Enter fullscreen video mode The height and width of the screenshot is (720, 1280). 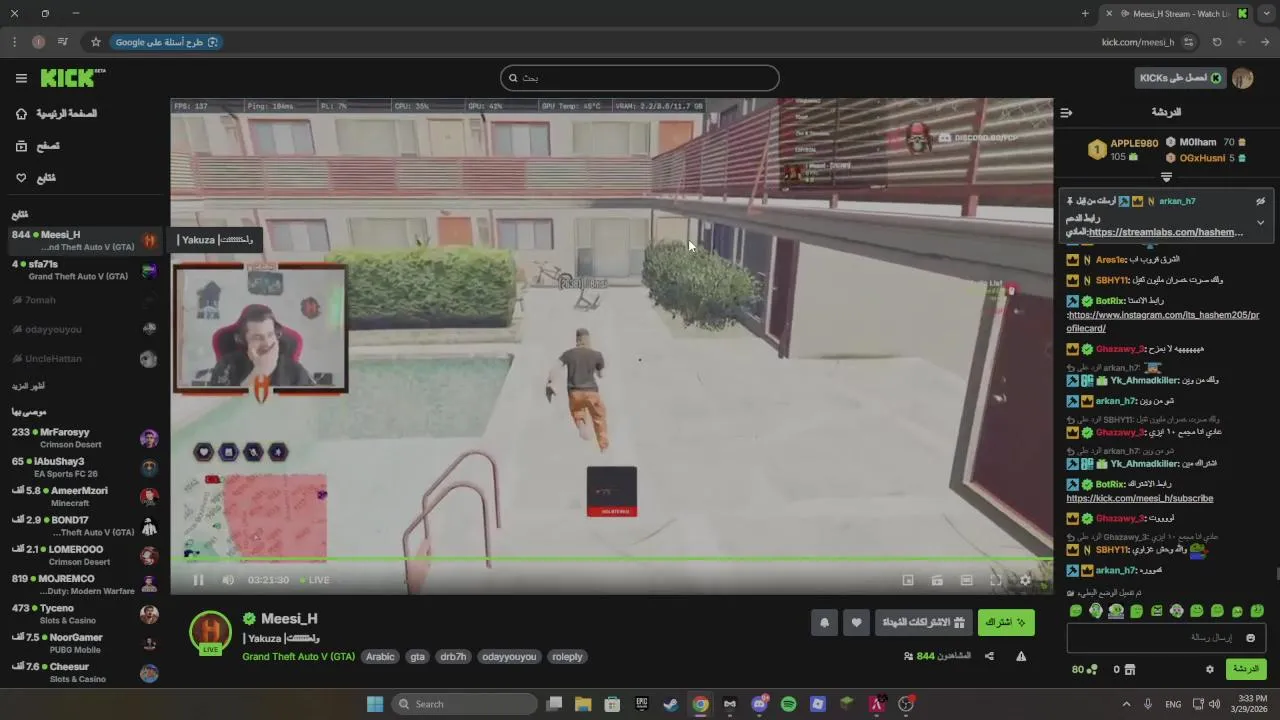[x=996, y=580]
